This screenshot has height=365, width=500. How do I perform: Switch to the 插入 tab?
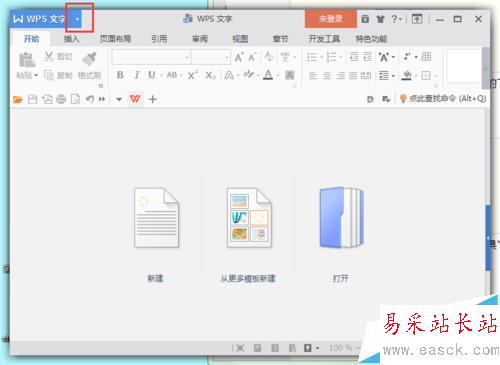tap(72, 39)
